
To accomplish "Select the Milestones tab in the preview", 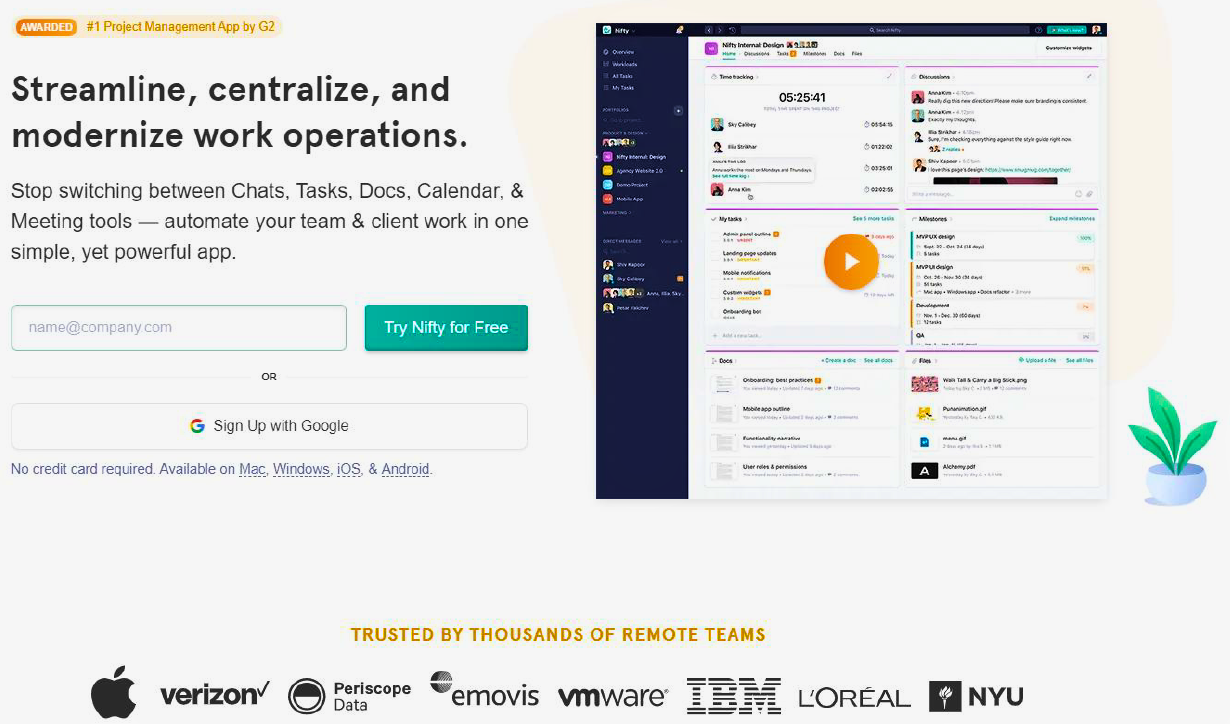I will pos(814,54).
